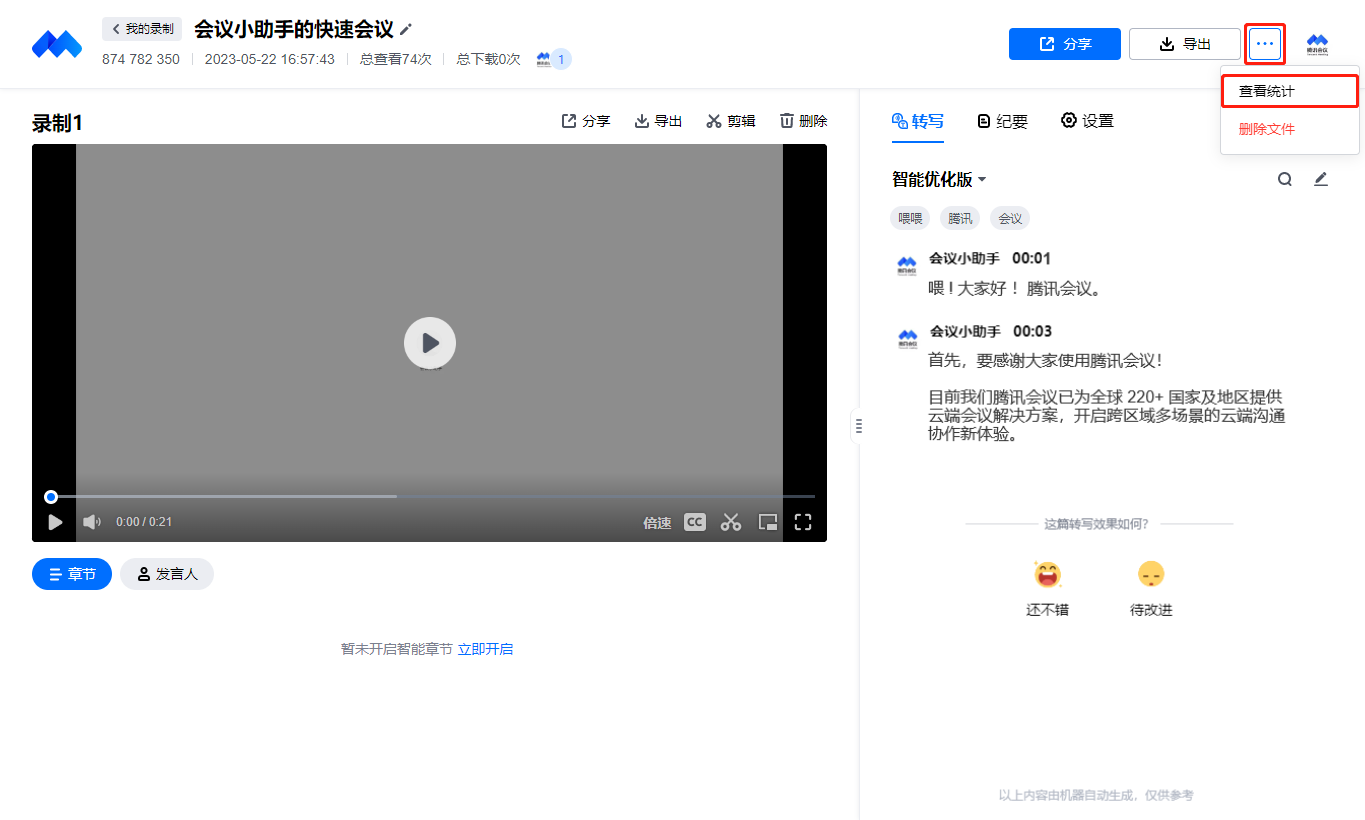
Task: Share recording 录制1 via 分享
Action: [586, 121]
